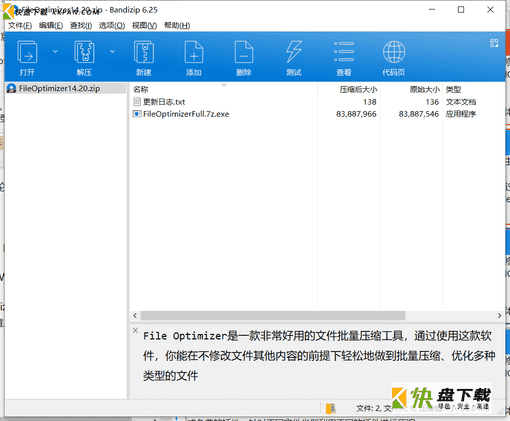Click the 应用程序 type cell

pyautogui.click(x=461, y=114)
